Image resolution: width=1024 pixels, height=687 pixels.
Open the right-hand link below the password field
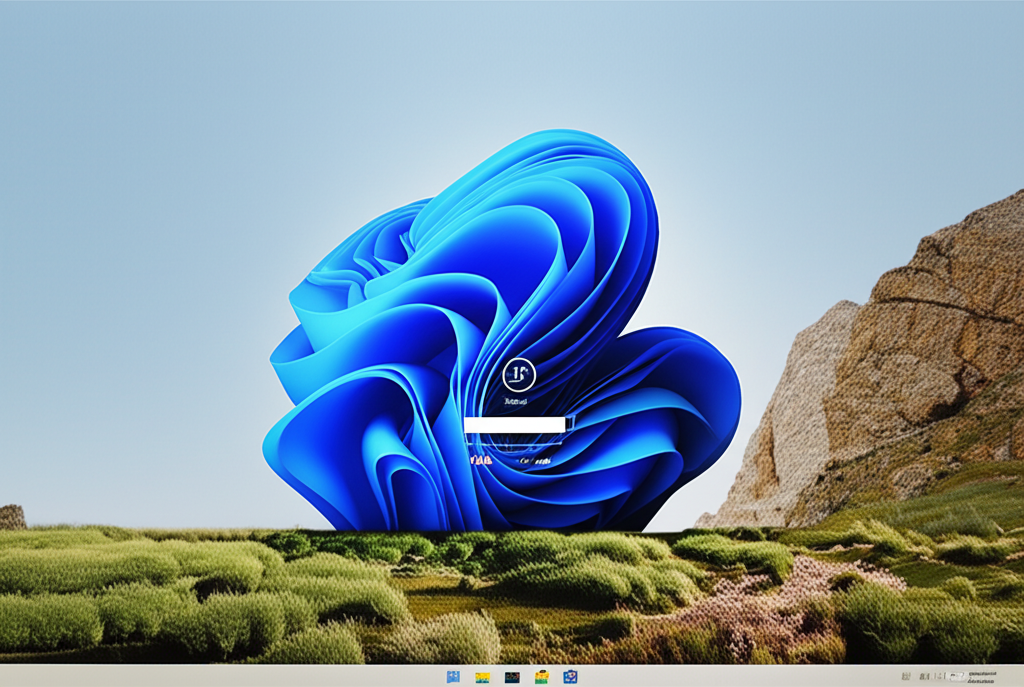point(536,461)
